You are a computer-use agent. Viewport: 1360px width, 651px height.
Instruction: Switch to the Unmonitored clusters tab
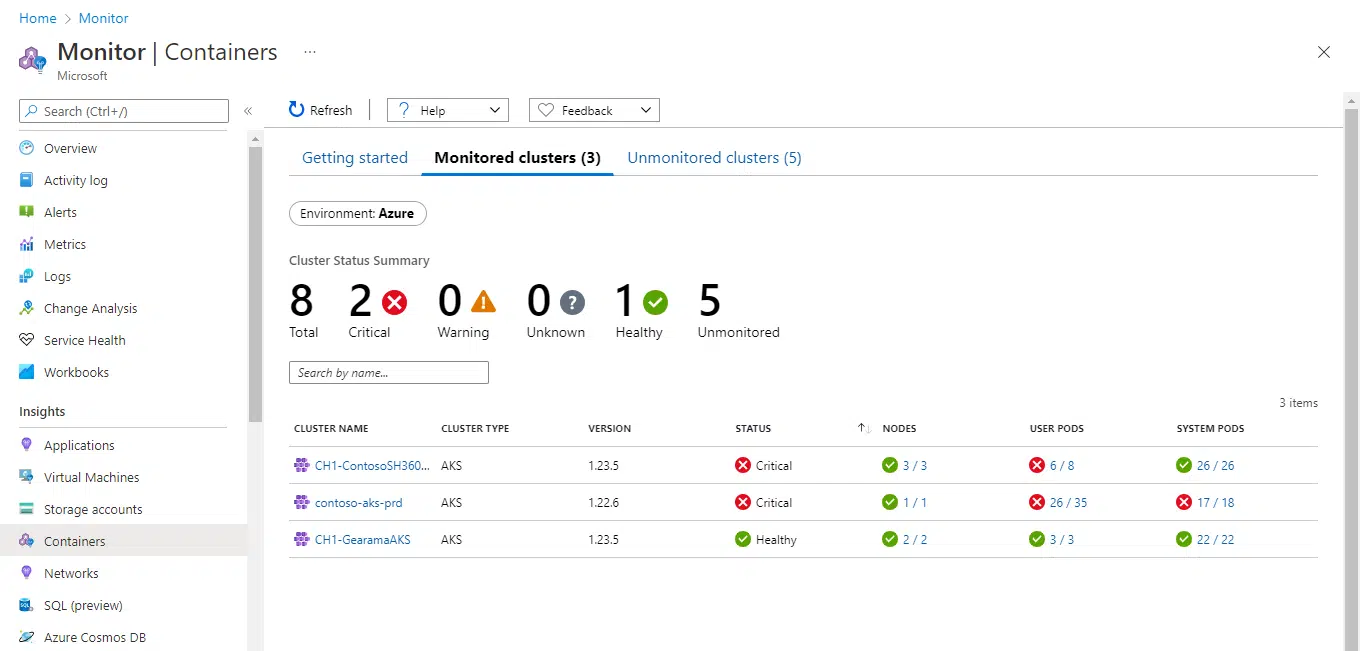(x=714, y=157)
